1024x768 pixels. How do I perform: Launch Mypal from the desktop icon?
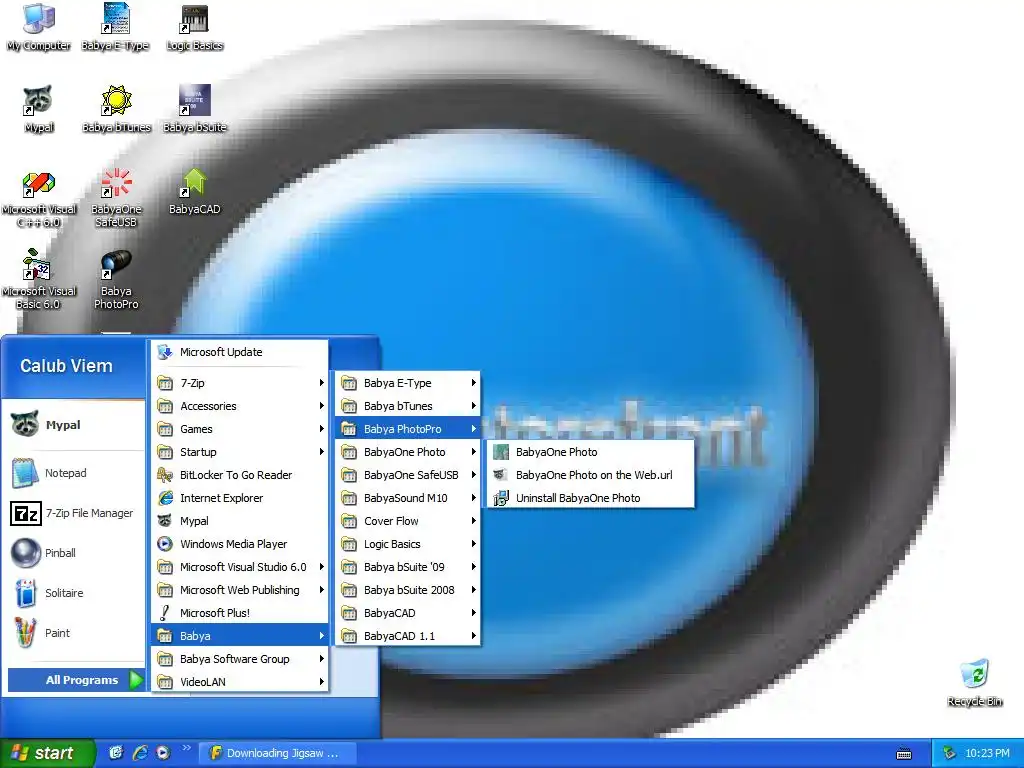click(x=39, y=109)
